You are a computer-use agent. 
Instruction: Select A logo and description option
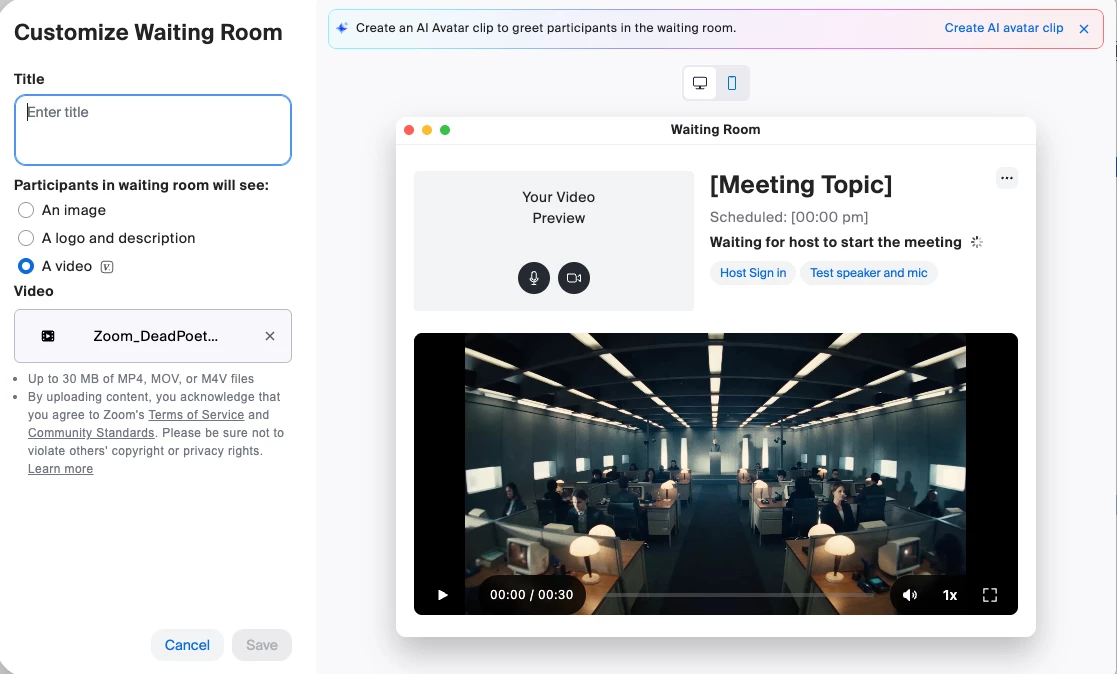click(26, 238)
